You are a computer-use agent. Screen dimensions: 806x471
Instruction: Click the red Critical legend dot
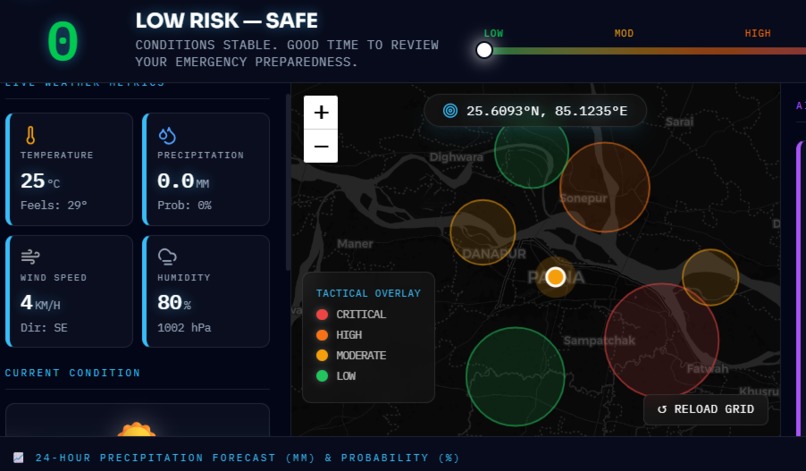tap(322, 314)
